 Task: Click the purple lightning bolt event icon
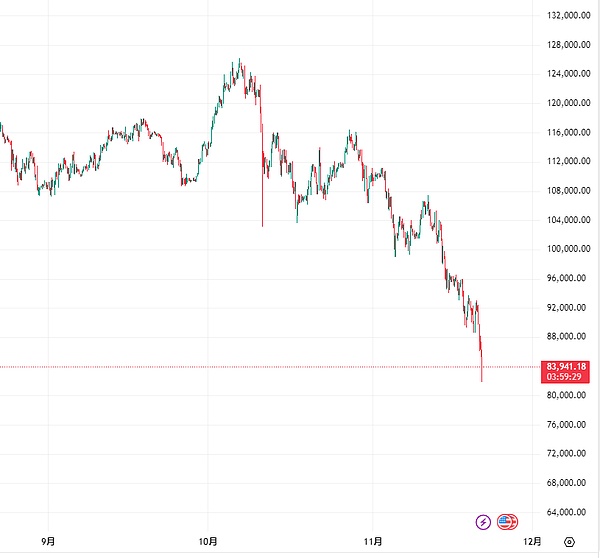[484, 521]
